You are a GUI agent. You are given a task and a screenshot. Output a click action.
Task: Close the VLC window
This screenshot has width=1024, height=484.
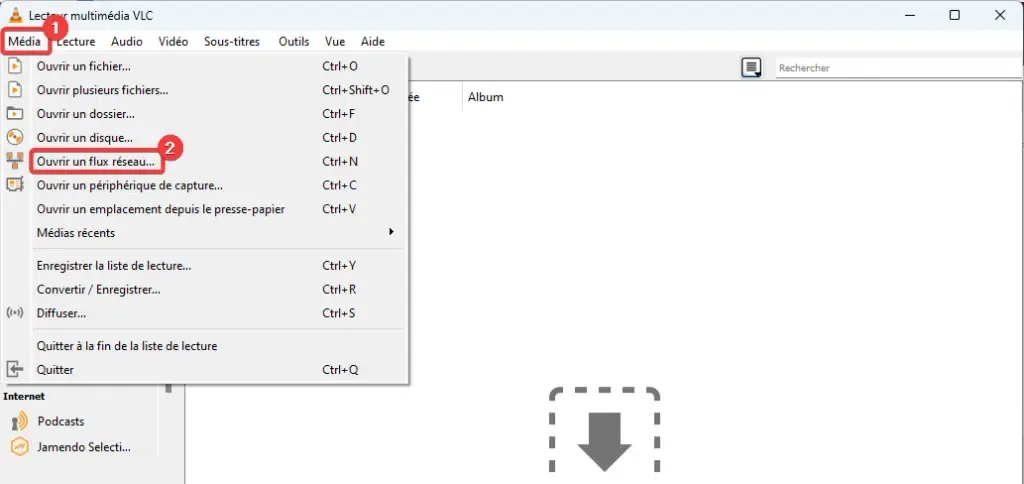[x=1000, y=15]
